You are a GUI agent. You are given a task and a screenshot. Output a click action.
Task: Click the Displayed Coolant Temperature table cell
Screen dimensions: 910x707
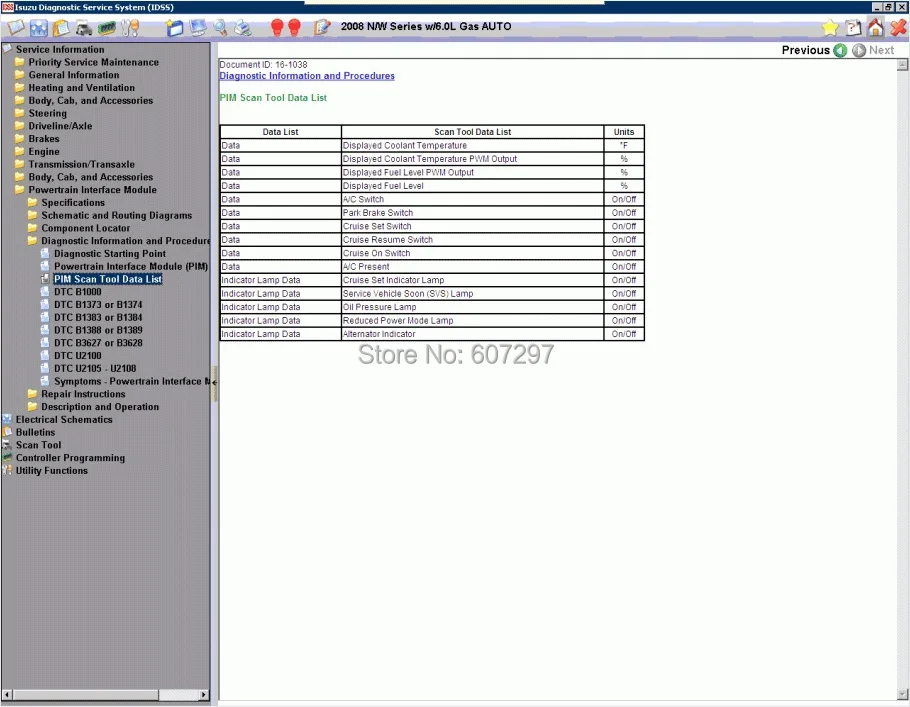point(472,146)
